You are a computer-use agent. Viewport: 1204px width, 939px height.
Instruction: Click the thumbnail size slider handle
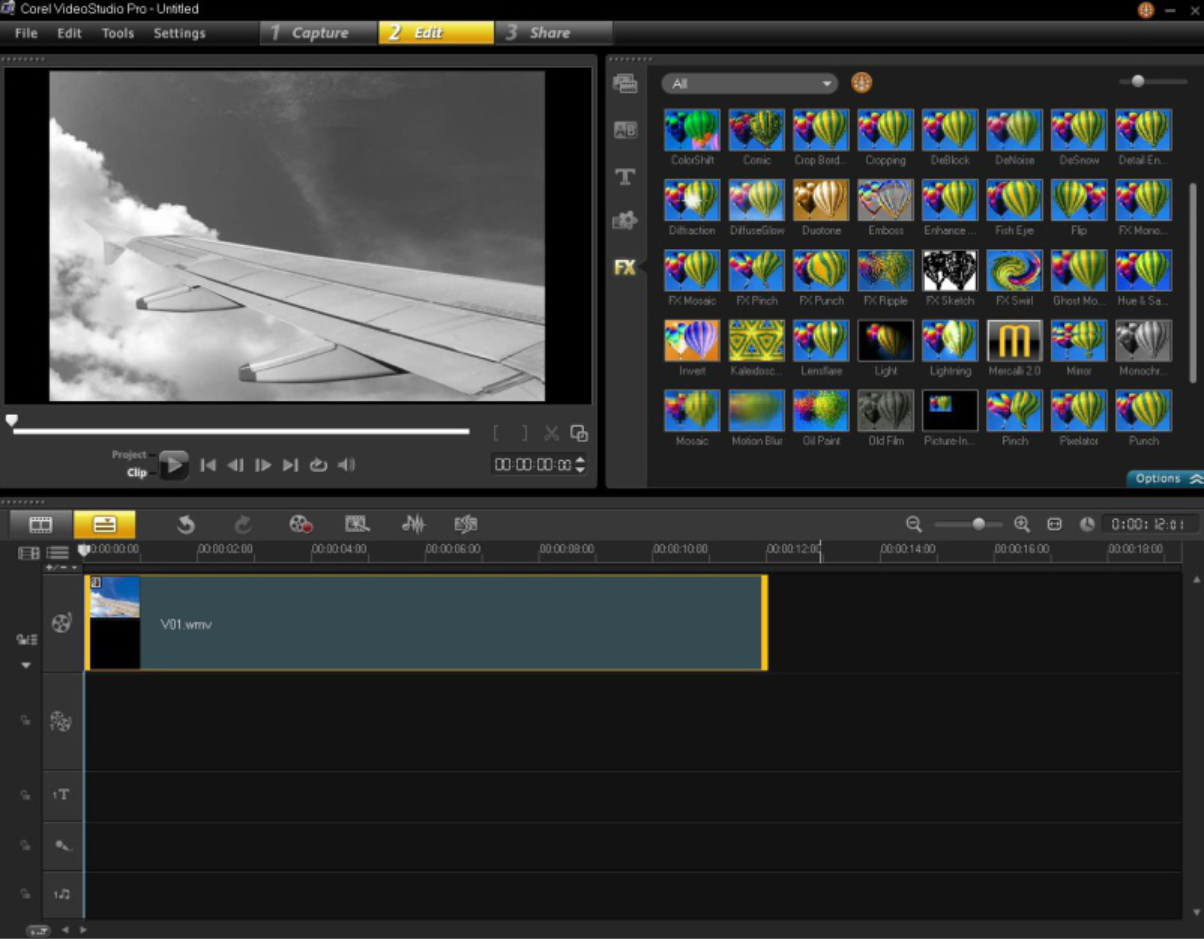1137,81
